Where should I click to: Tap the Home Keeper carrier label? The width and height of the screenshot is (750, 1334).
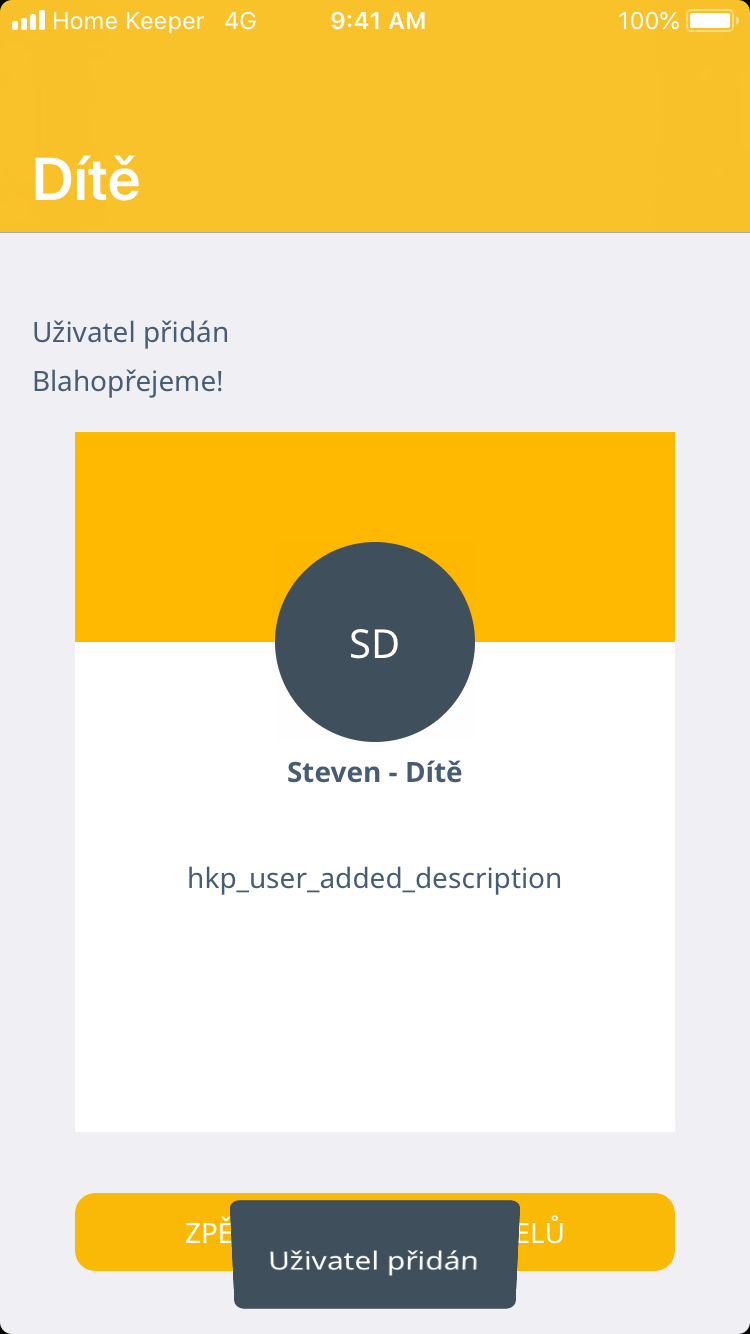(128, 21)
